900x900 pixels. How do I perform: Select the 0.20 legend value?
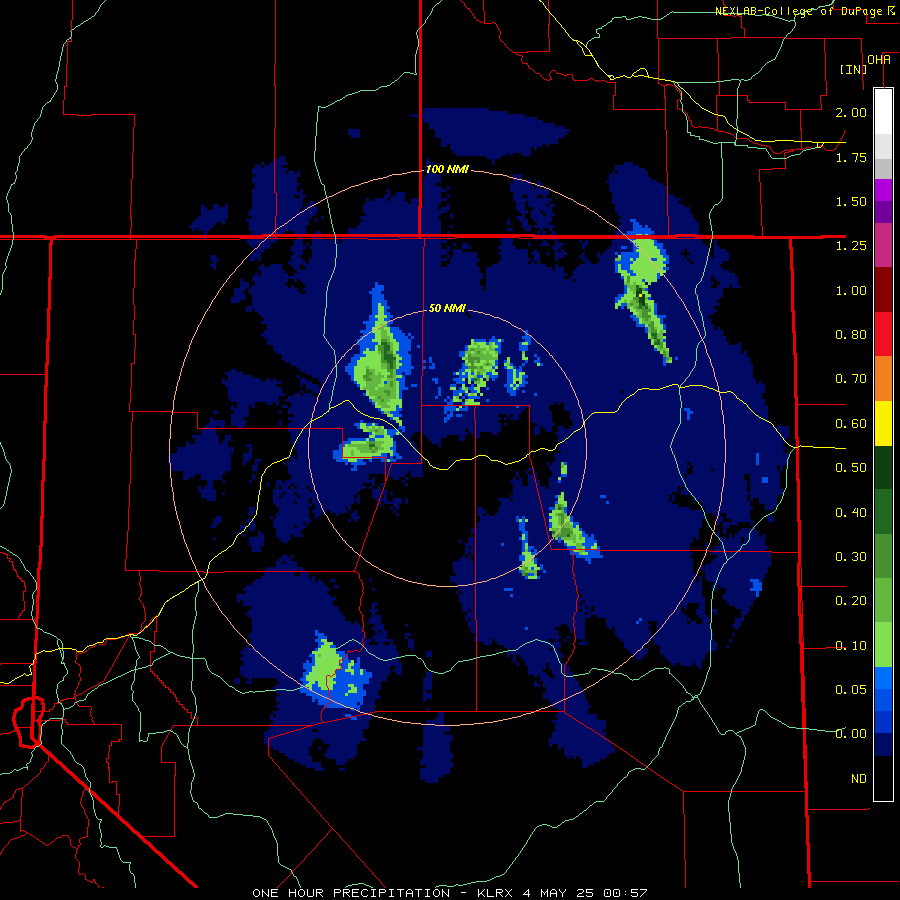[x=851, y=601]
